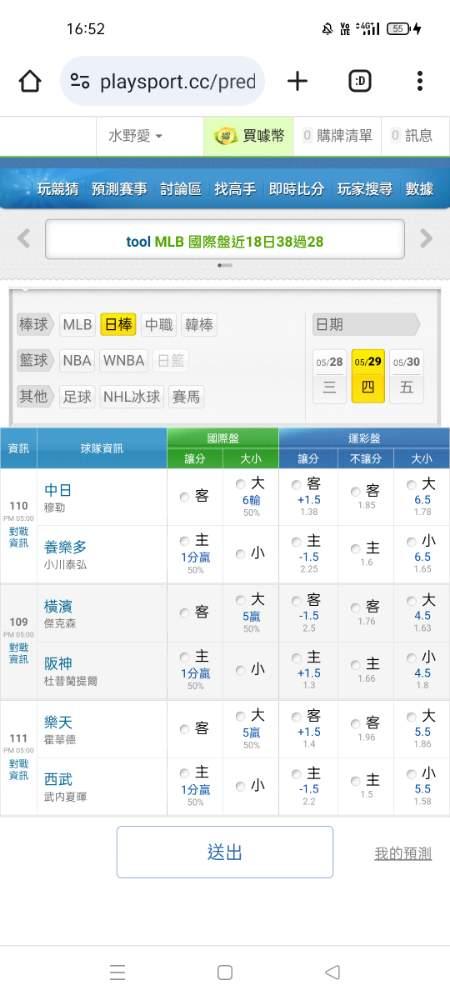Choose the date 05/29 四

click(x=368, y=376)
